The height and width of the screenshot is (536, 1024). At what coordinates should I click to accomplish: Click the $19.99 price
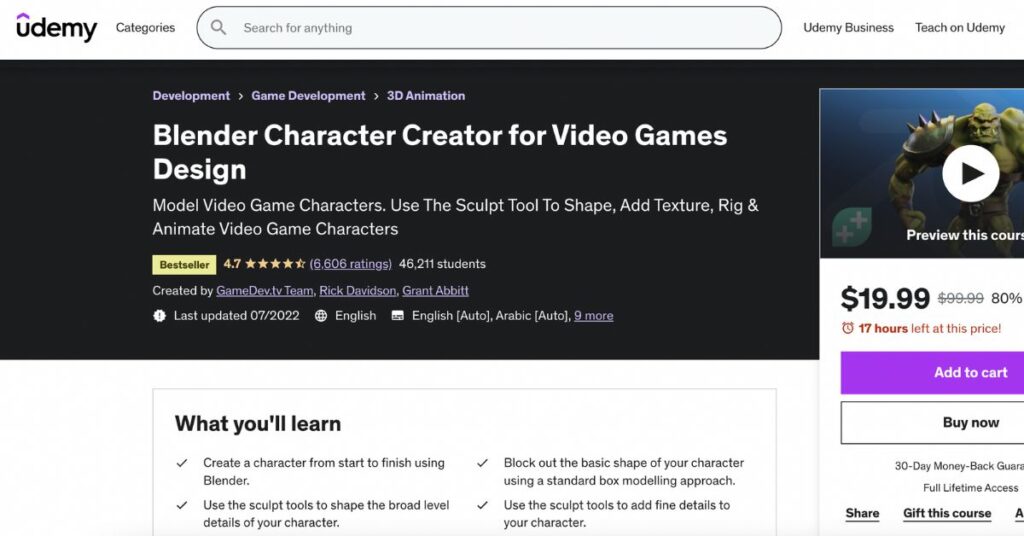point(885,298)
